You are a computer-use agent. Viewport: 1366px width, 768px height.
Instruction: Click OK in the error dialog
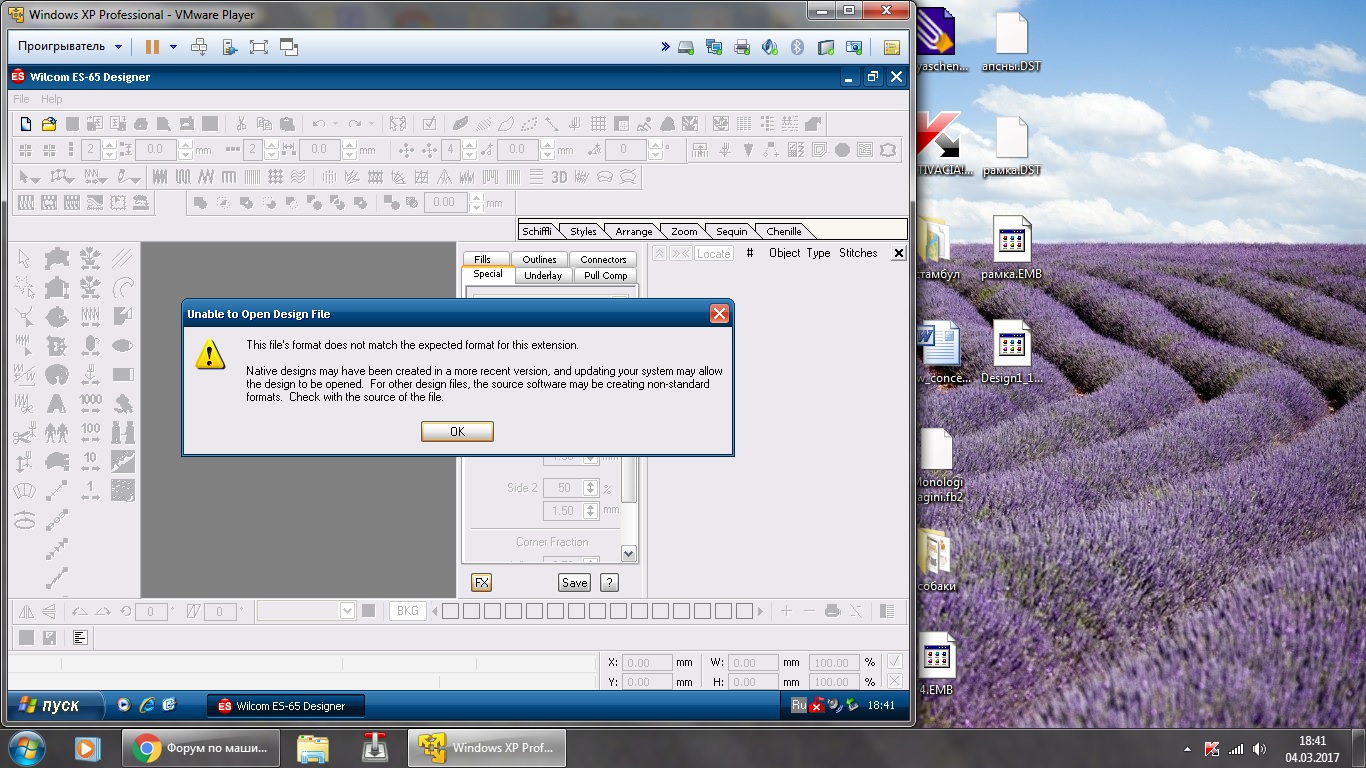tap(457, 431)
